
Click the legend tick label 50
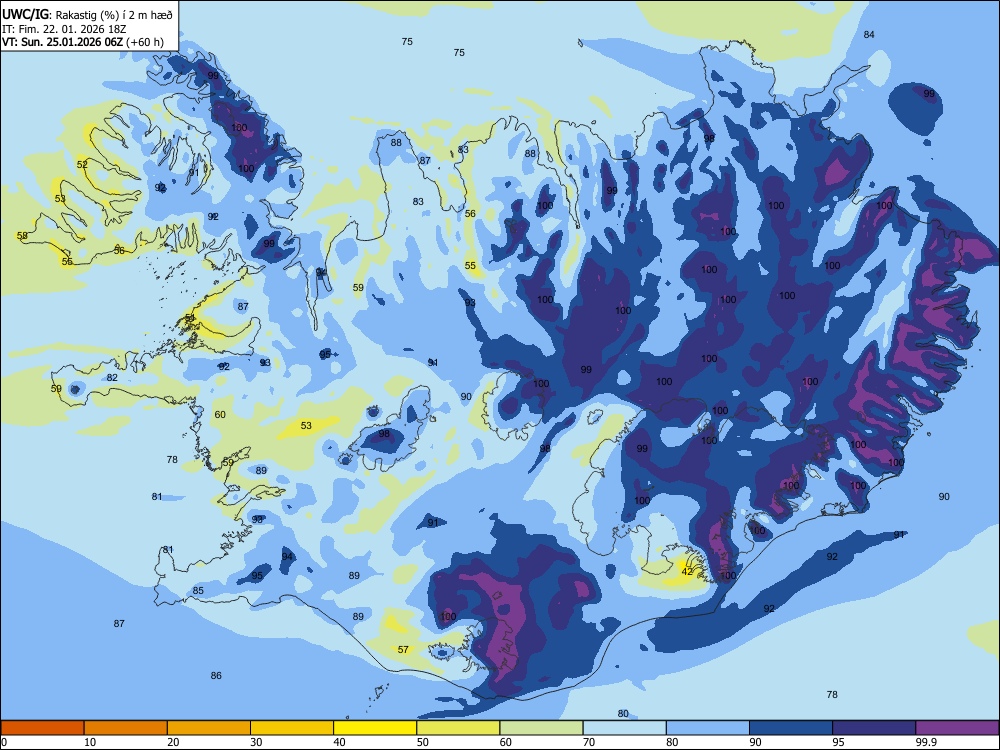coord(423,742)
